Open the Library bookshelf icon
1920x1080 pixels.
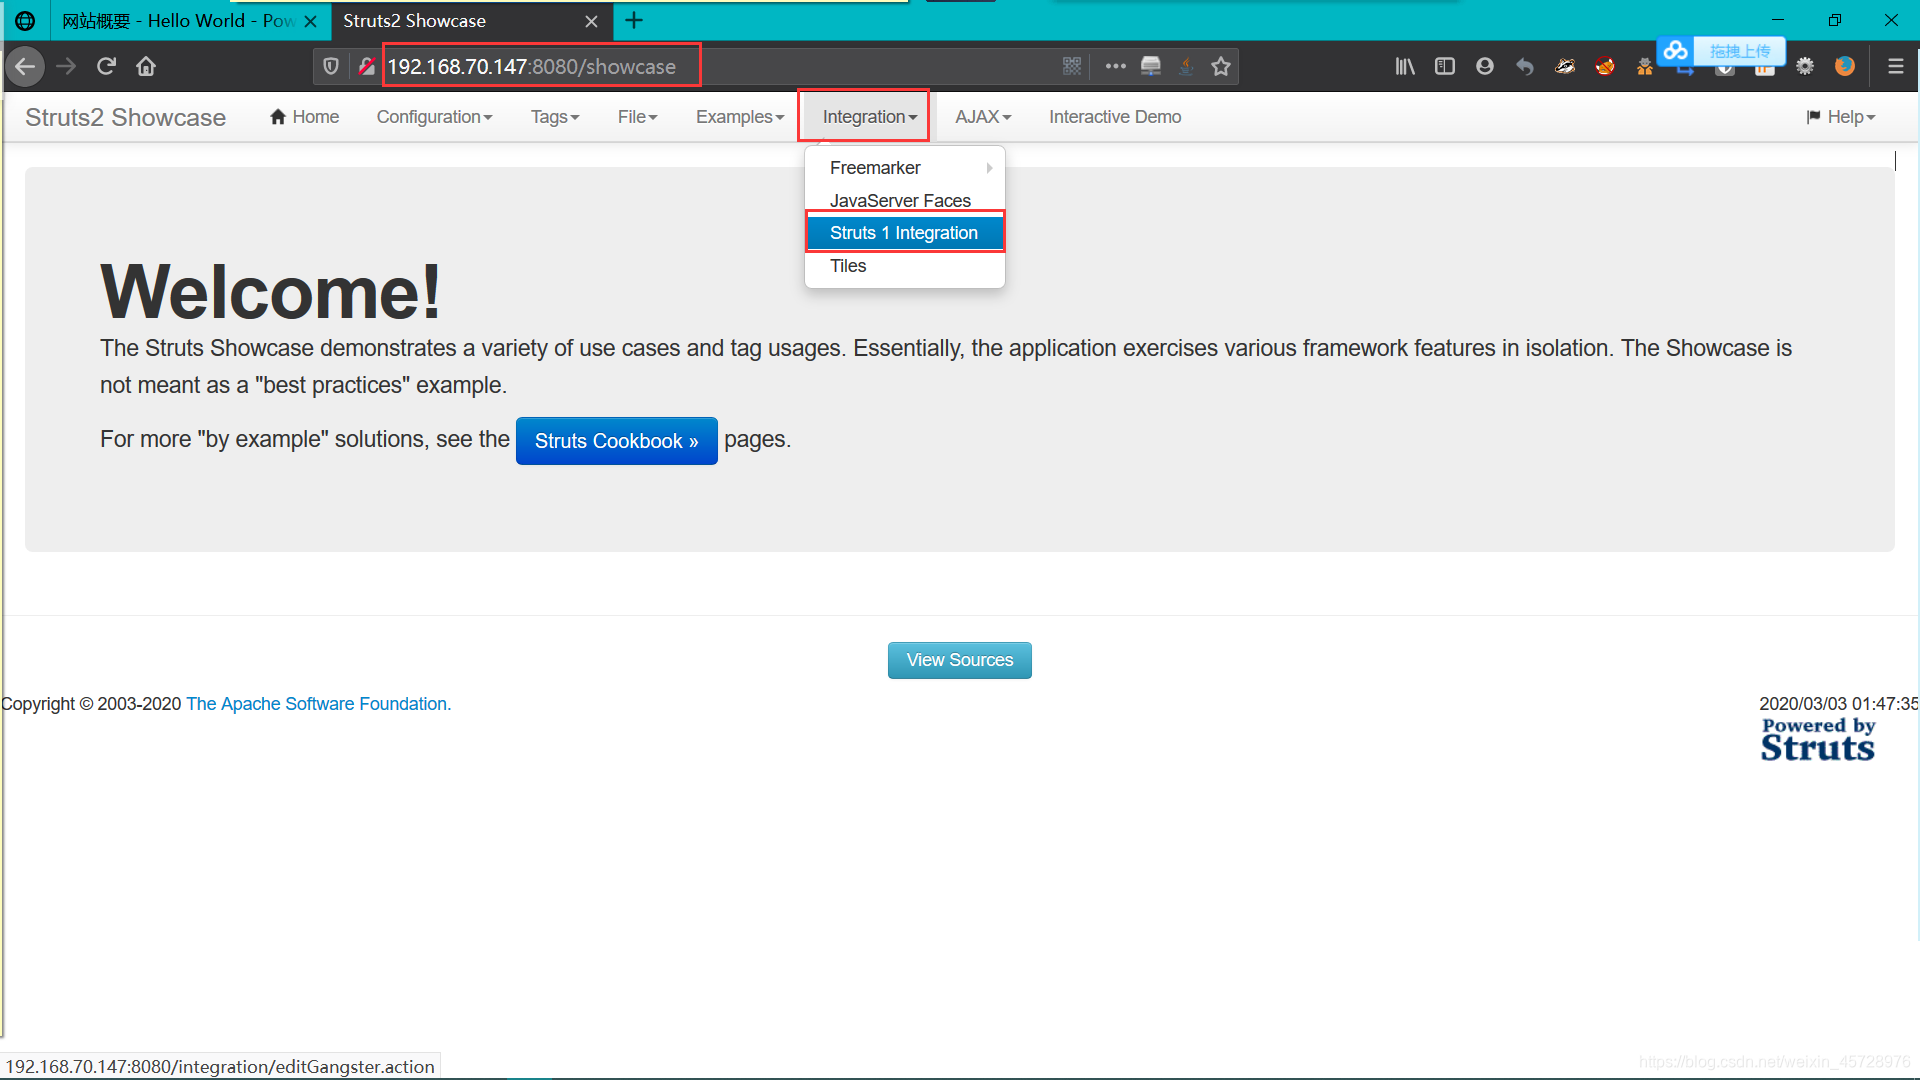[x=1405, y=66]
